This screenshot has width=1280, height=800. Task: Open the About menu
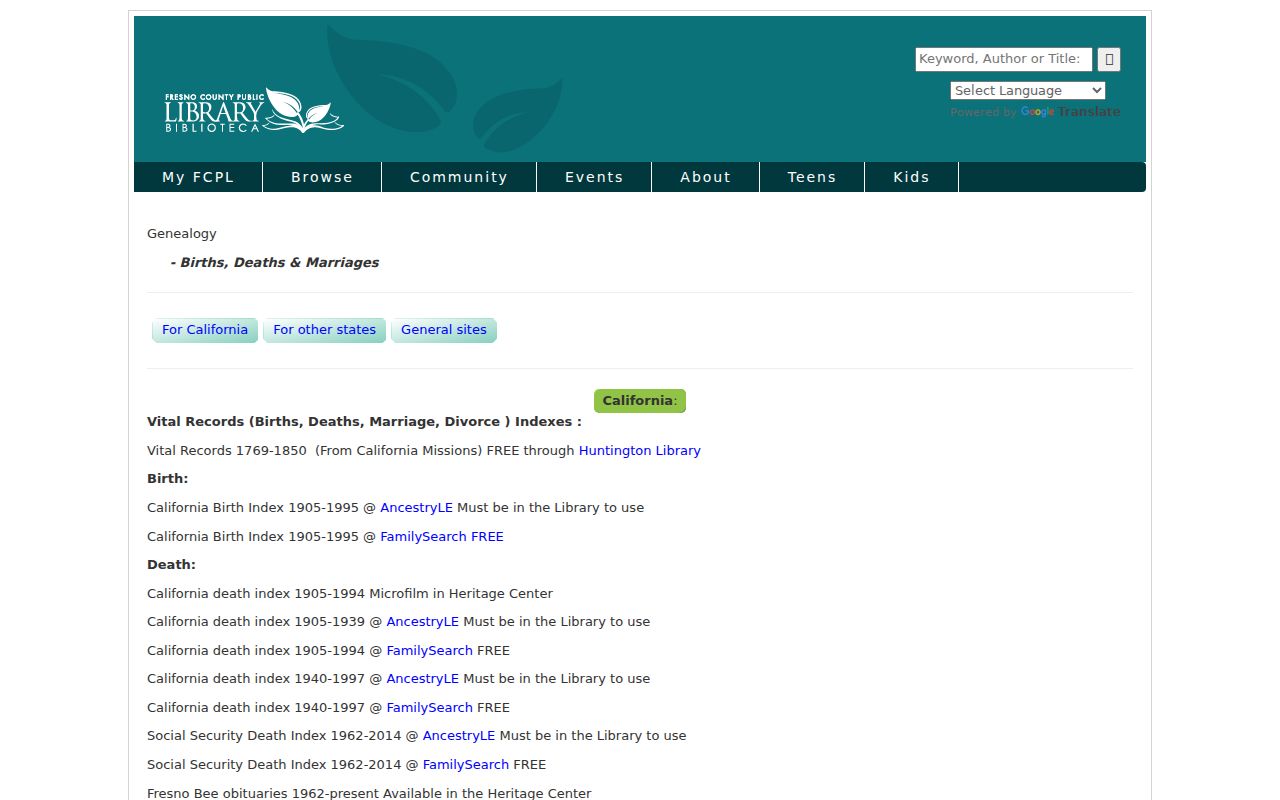(706, 177)
